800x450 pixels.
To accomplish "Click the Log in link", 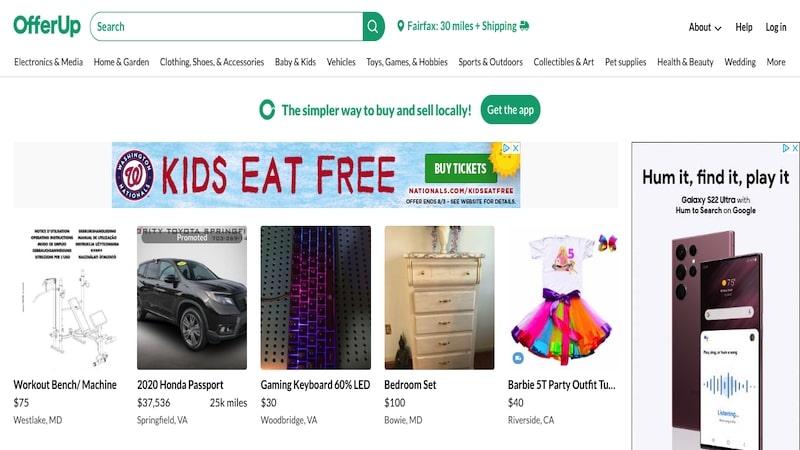I will (x=776, y=28).
